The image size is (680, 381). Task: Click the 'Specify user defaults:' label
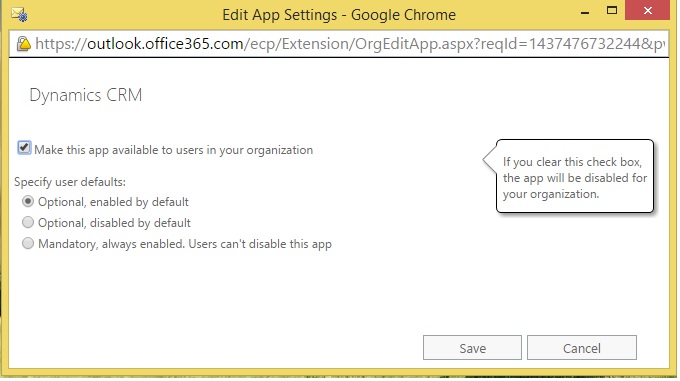click(x=70, y=182)
